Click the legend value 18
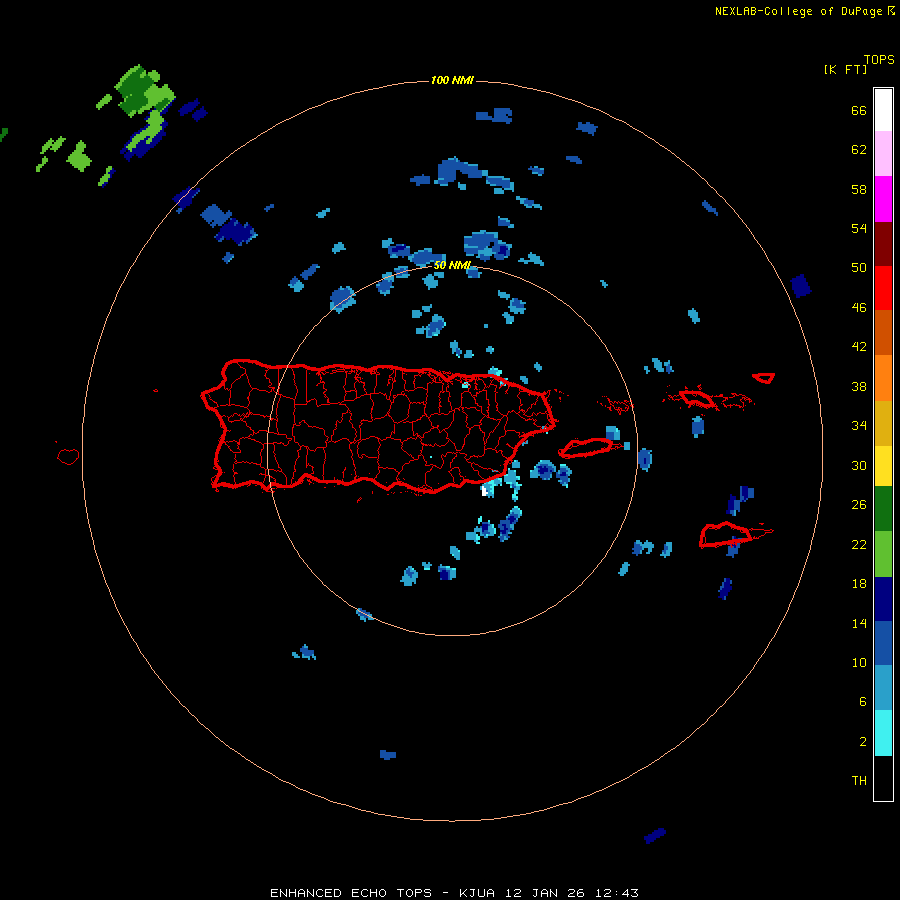This screenshot has height=900, width=900. pyautogui.click(x=859, y=584)
